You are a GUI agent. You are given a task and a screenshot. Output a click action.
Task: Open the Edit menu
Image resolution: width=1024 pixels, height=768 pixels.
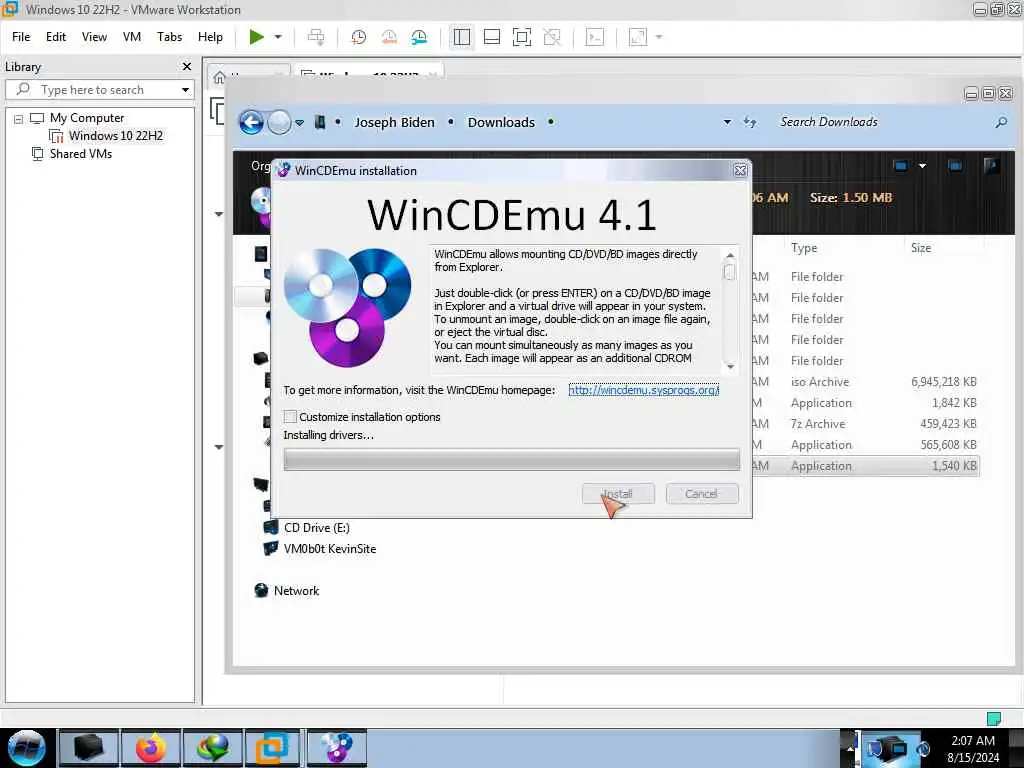click(x=56, y=37)
